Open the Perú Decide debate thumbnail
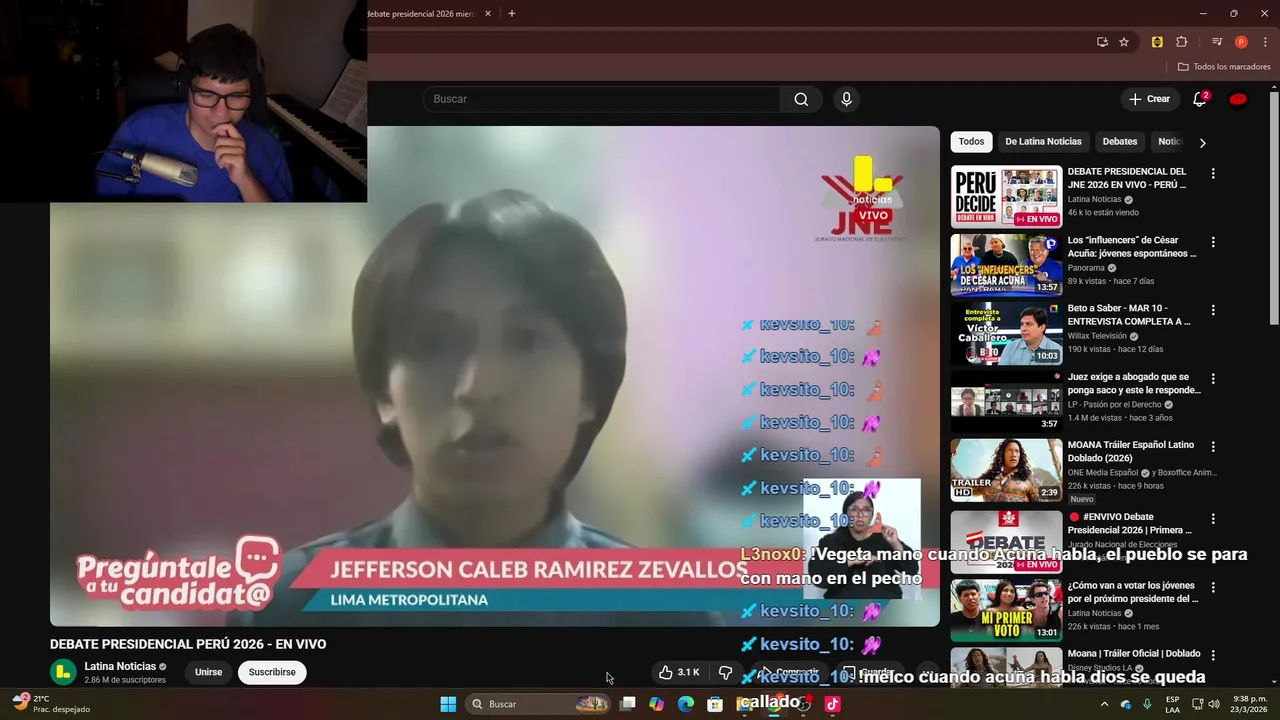 pyautogui.click(x=1006, y=197)
